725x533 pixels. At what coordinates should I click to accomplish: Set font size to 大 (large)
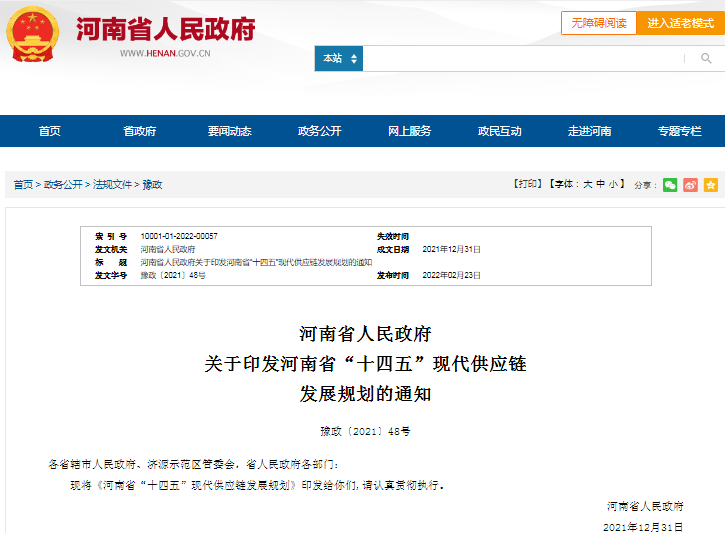click(x=587, y=184)
